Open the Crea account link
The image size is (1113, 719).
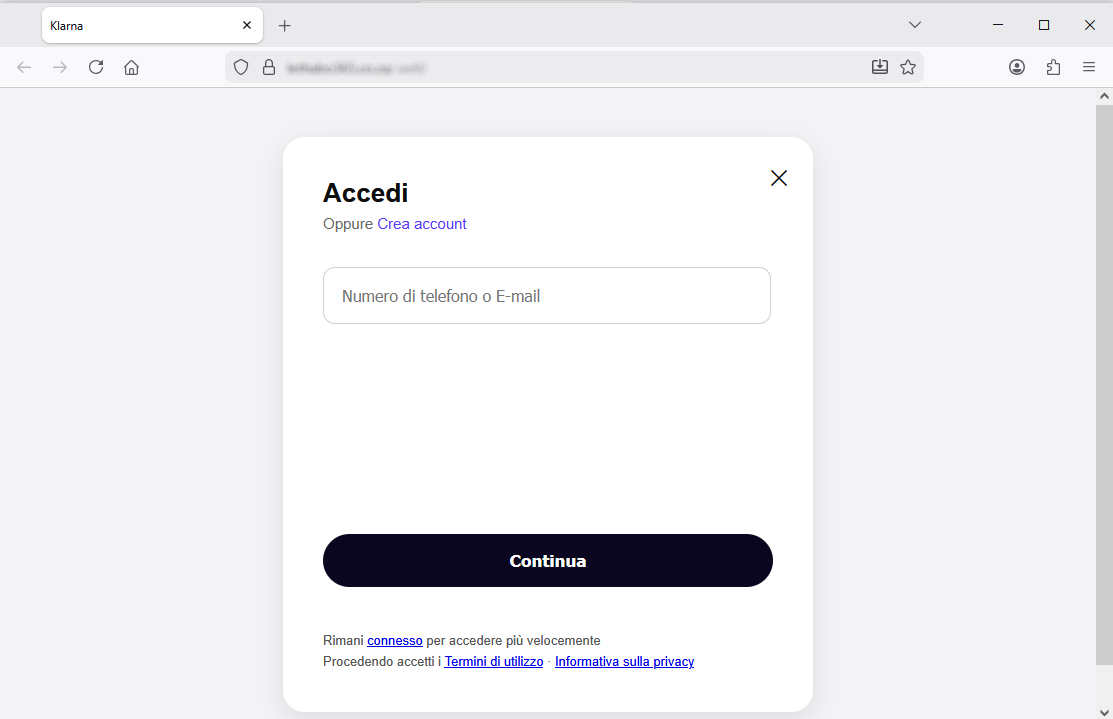click(x=422, y=224)
